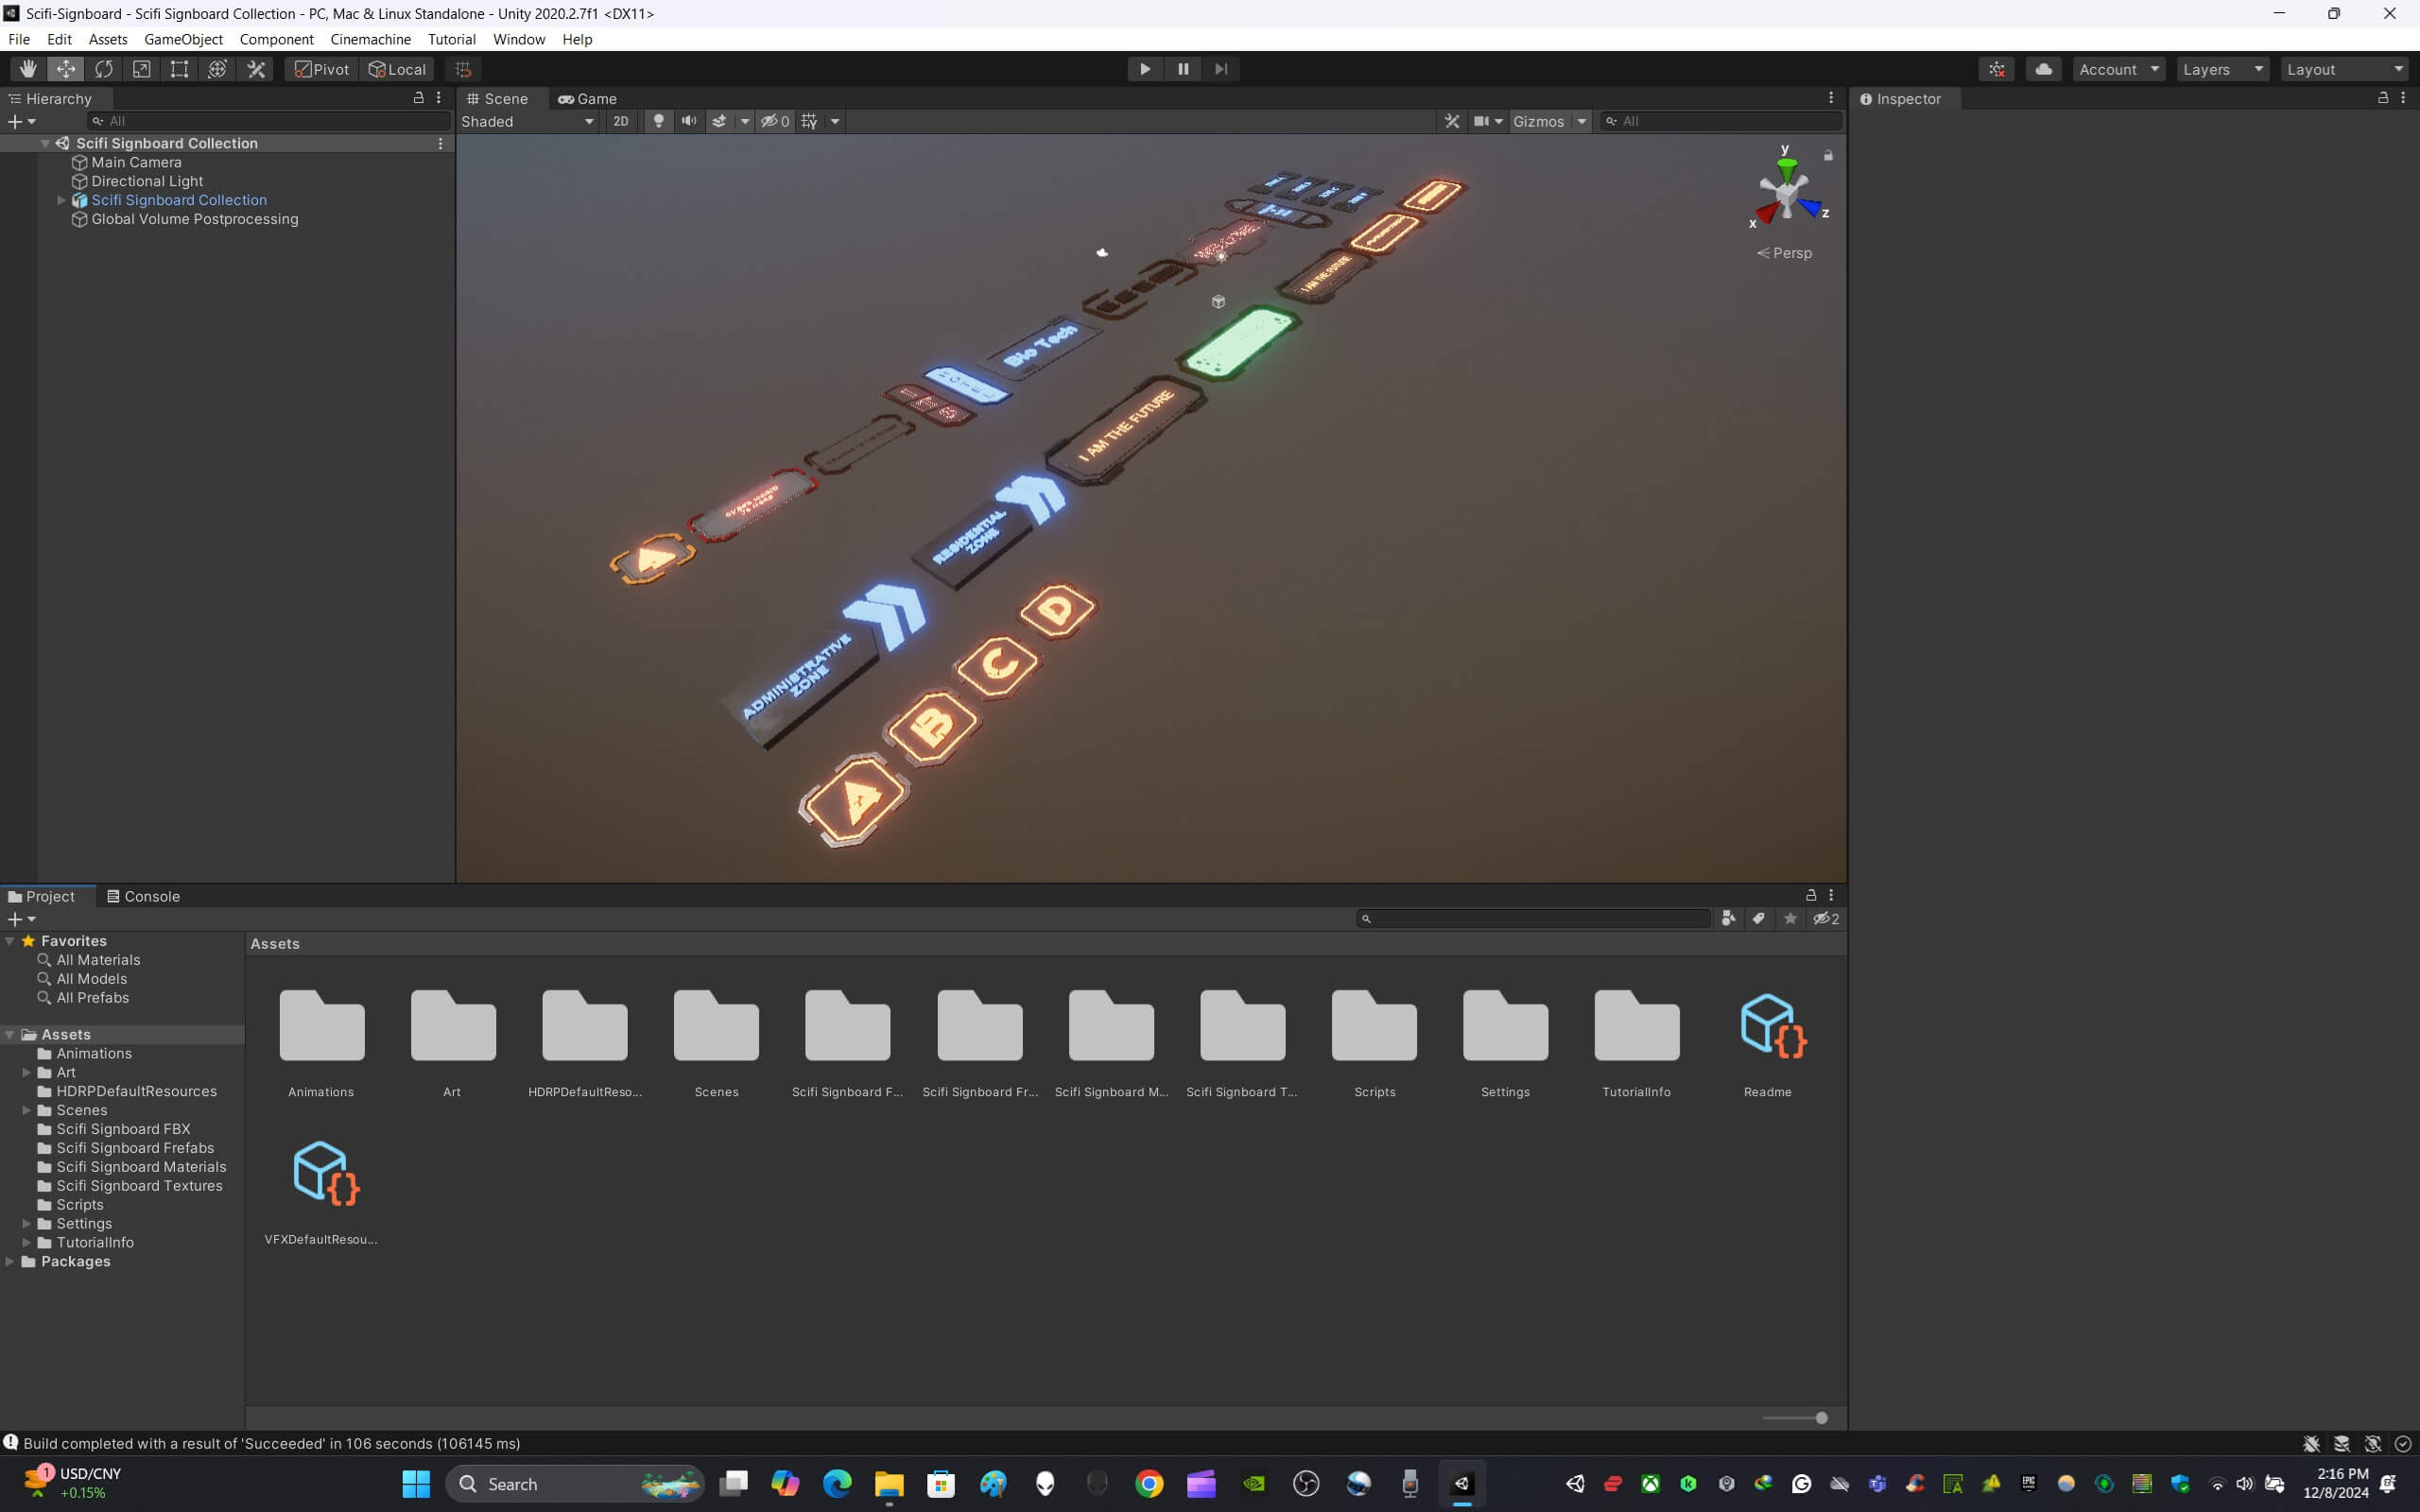Open the Layers dropdown
Viewport: 2420px width, 1512px height.
pos(2222,69)
